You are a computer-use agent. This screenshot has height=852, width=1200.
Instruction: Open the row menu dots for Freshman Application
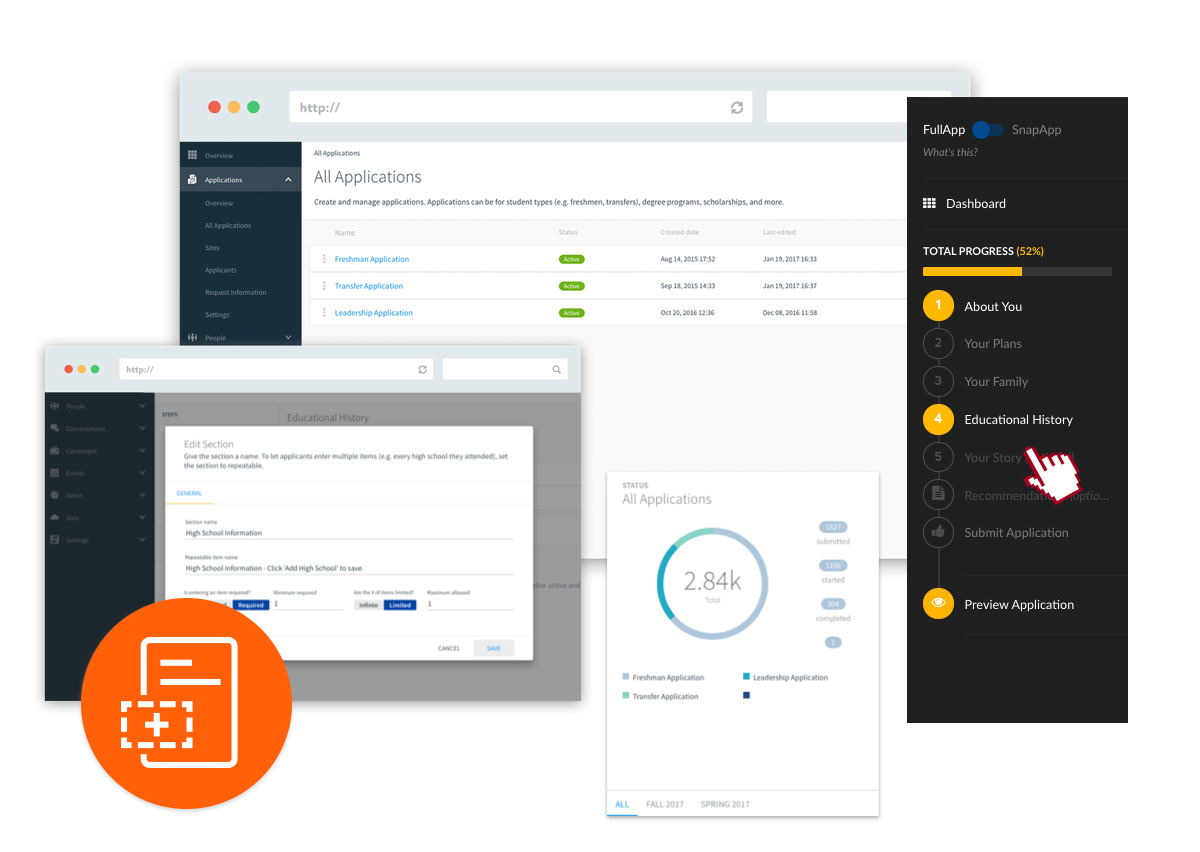(x=324, y=259)
